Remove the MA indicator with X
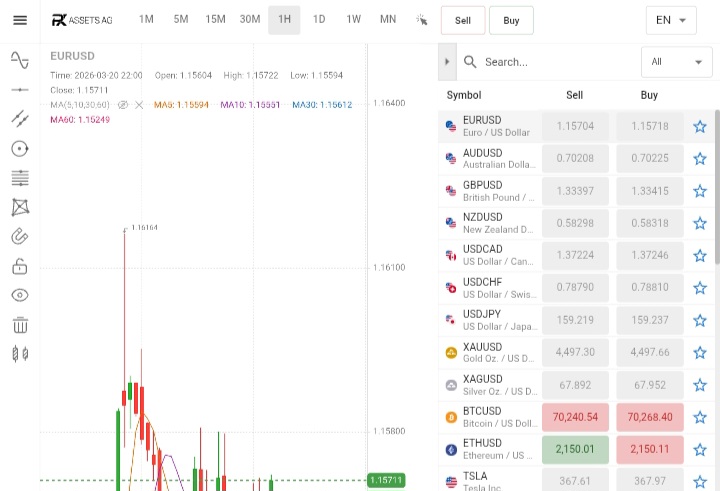The image size is (720, 491). (139, 105)
